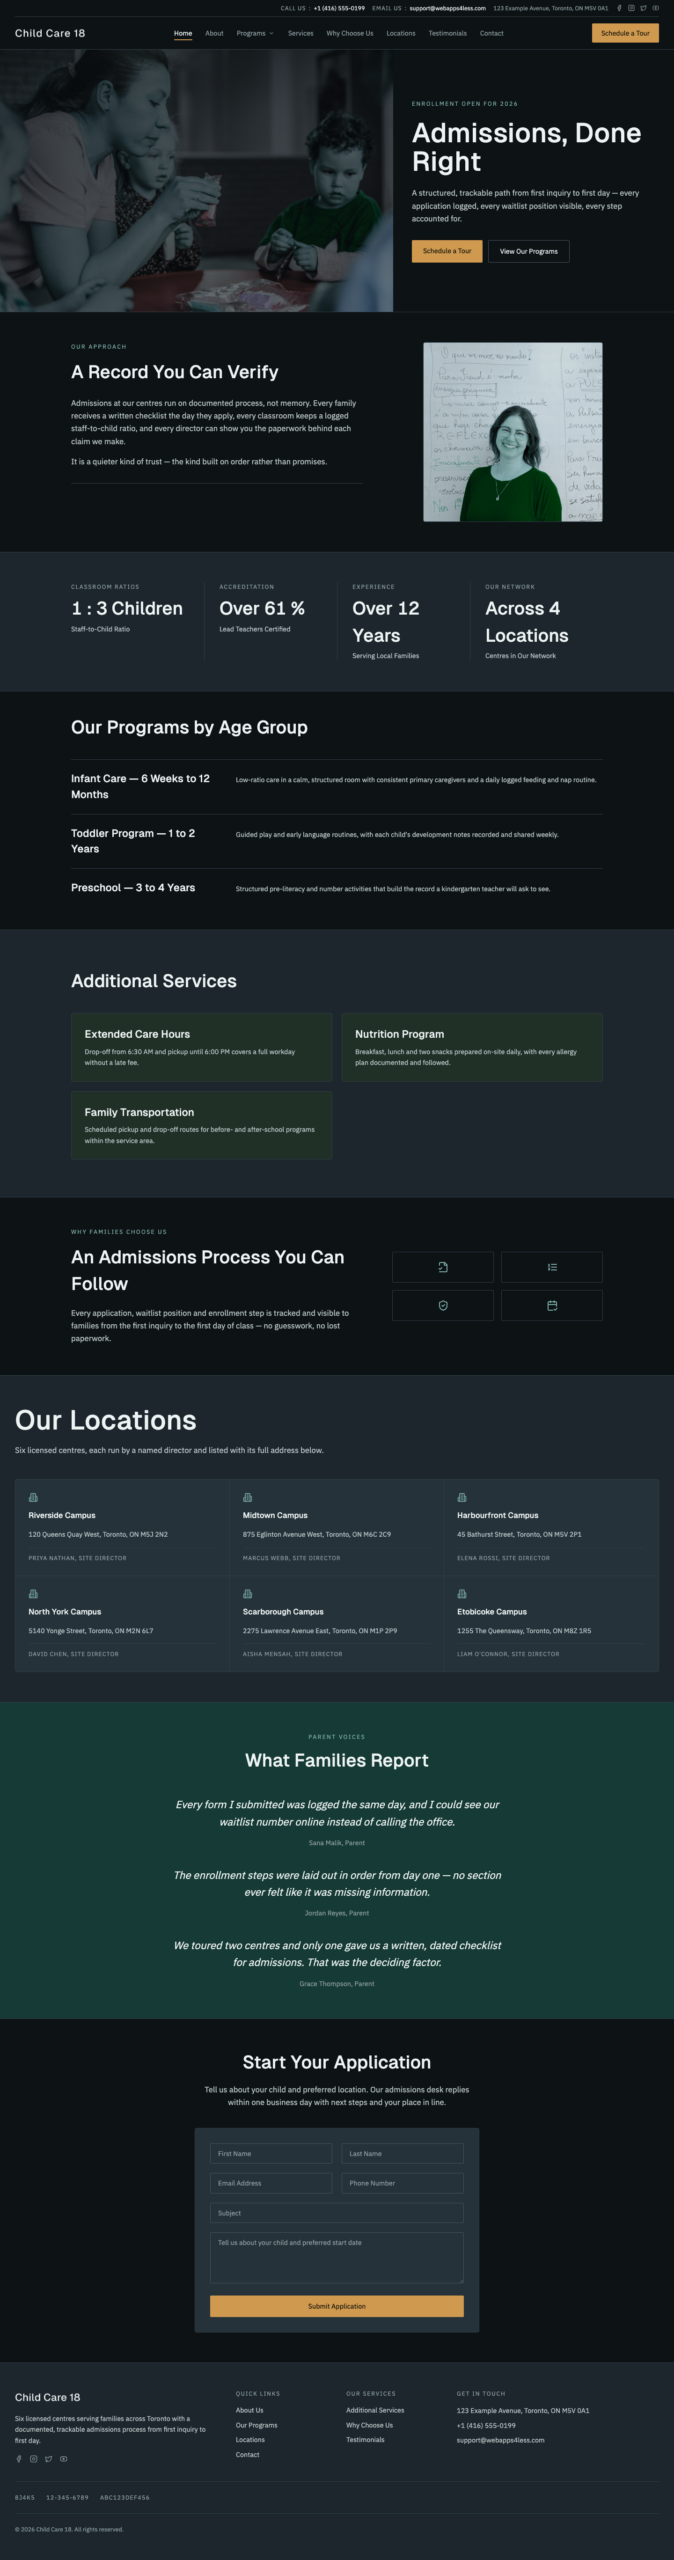Expand the Programs dropdown in the navigation
The image size is (674, 2560).
[255, 33]
